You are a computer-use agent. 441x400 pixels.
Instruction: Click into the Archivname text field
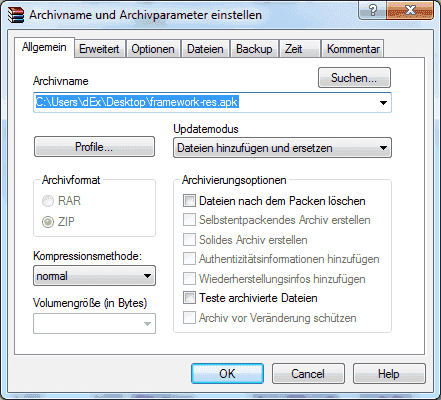click(212, 103)
